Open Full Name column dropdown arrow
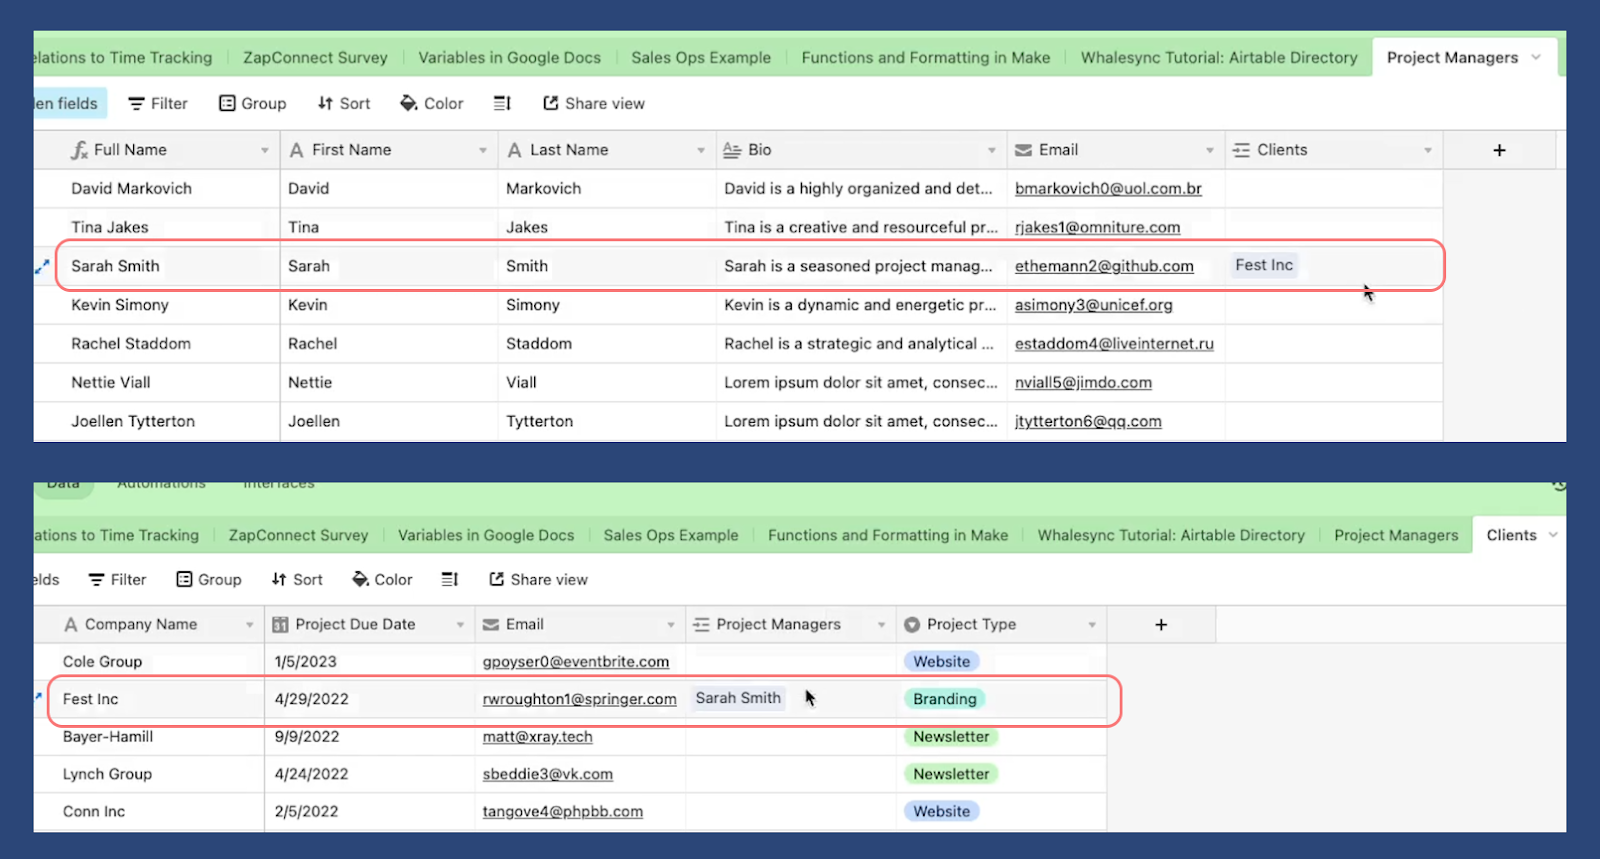 tap(265, 150)
